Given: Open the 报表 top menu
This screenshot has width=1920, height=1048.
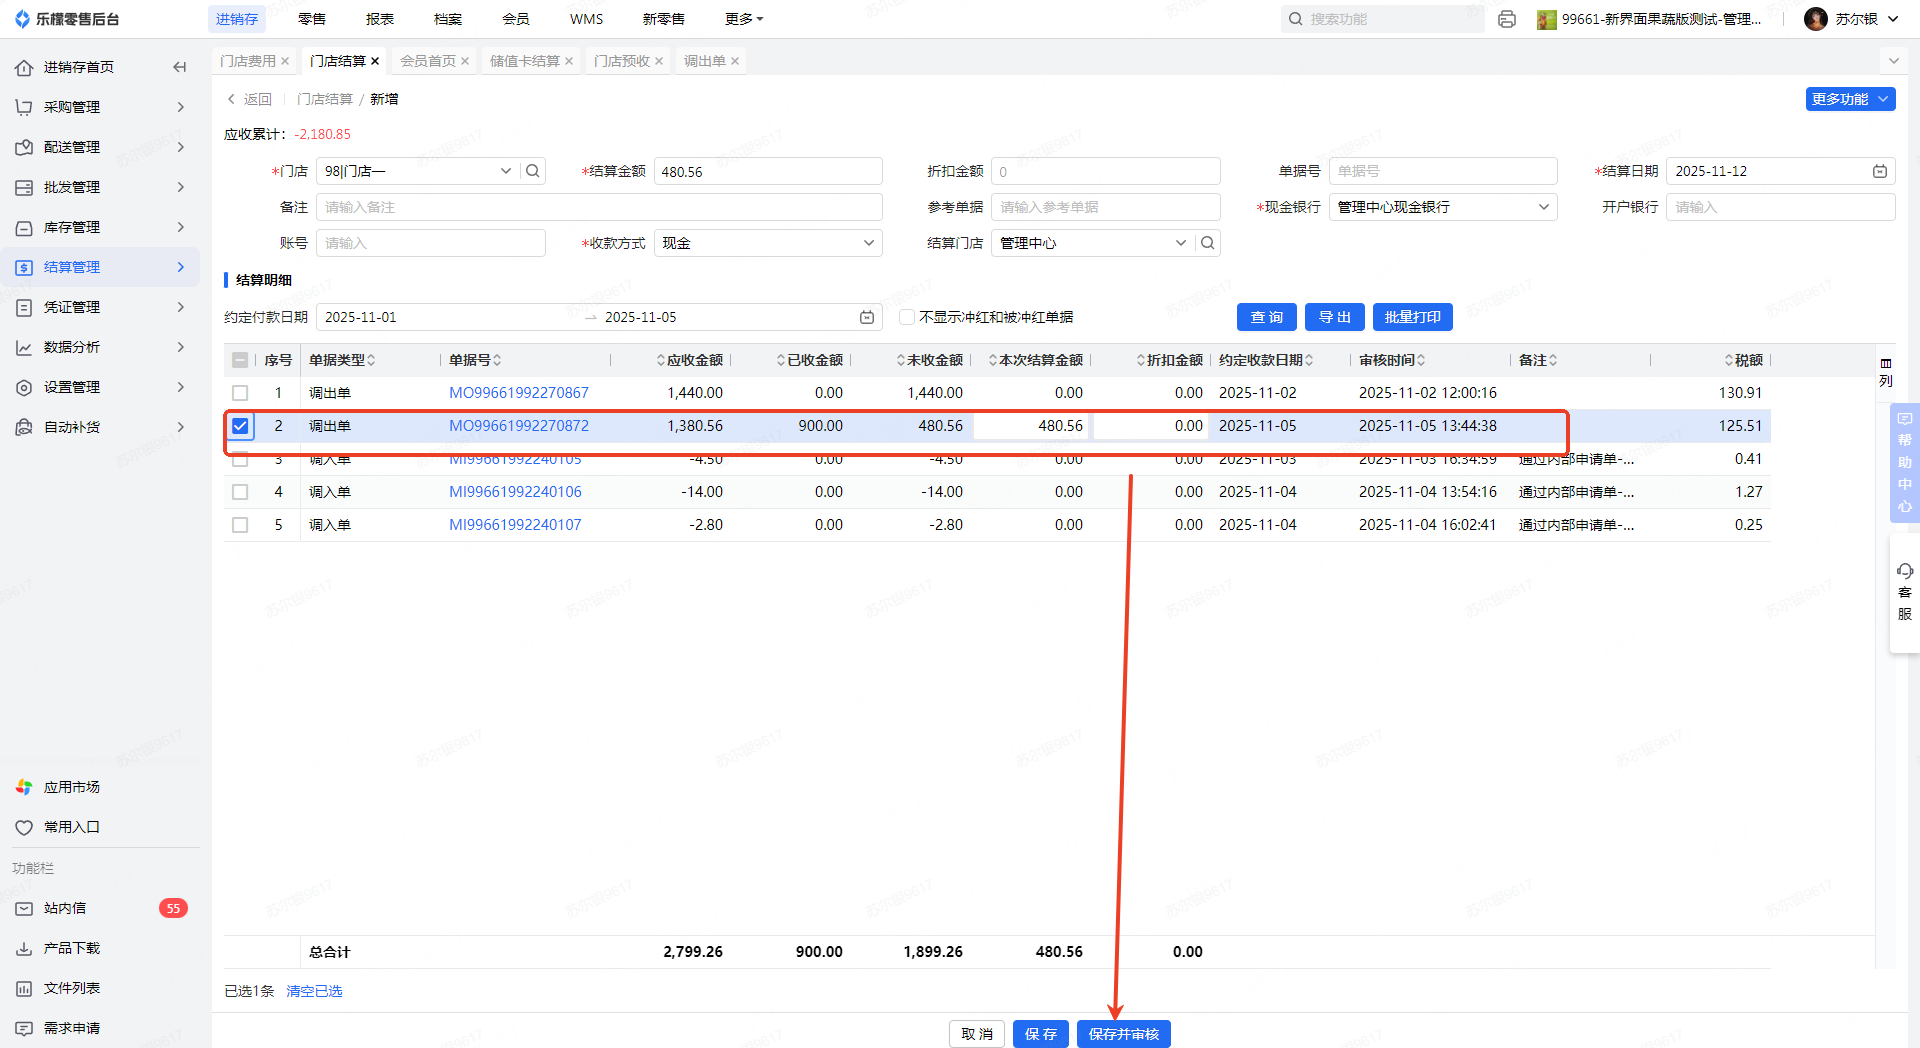Looking at the screenshot, I should click(x=380, y=19).
